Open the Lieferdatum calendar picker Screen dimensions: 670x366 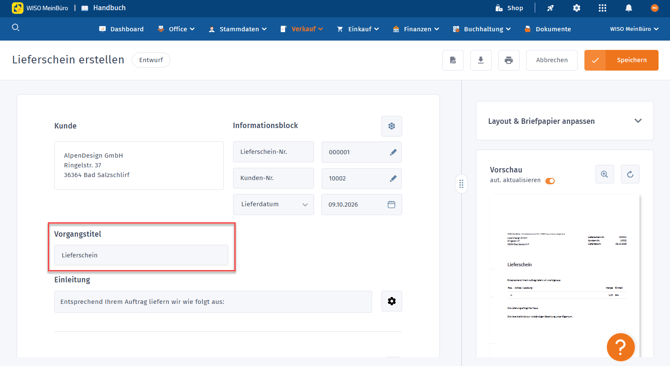[391, 205]
